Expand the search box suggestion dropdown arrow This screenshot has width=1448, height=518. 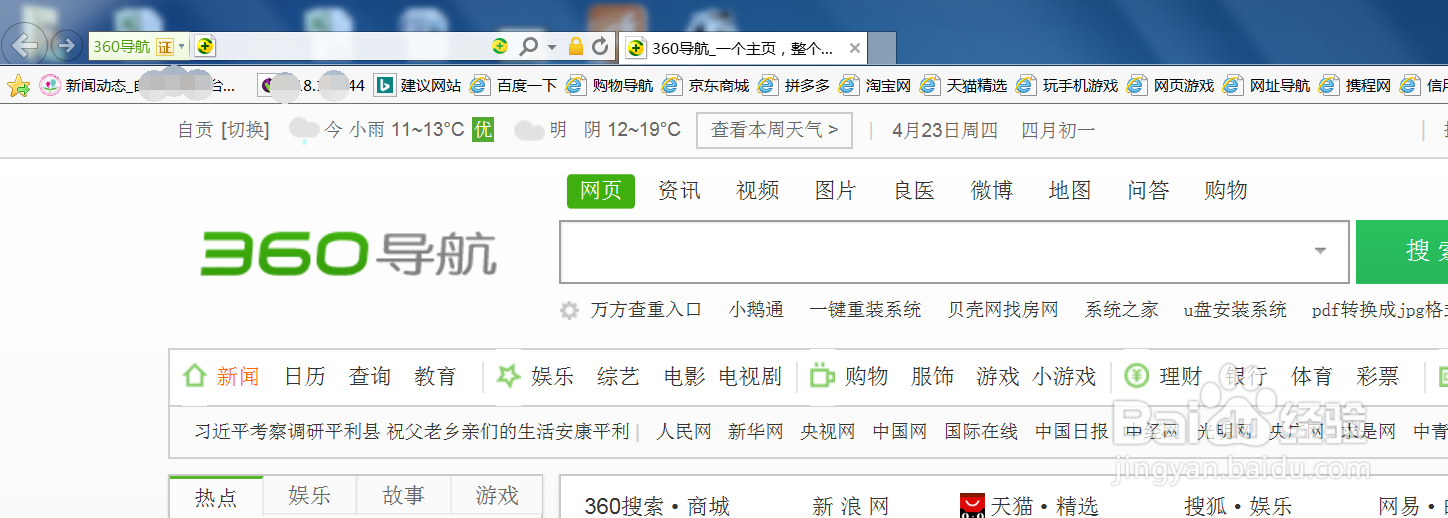click(1320, 252)
